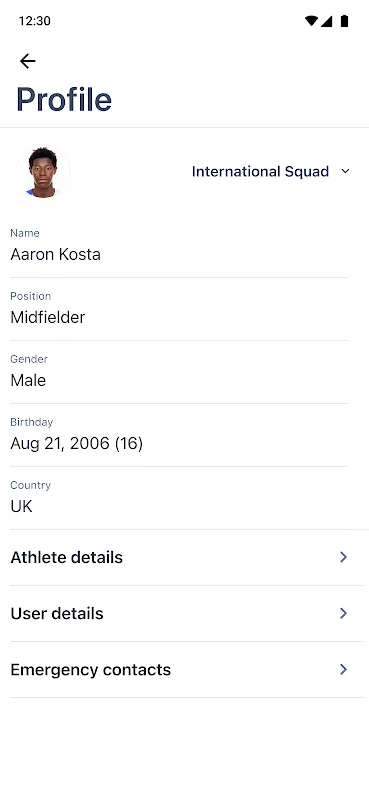Tap the player profile photo

click(x=43, y=172)
